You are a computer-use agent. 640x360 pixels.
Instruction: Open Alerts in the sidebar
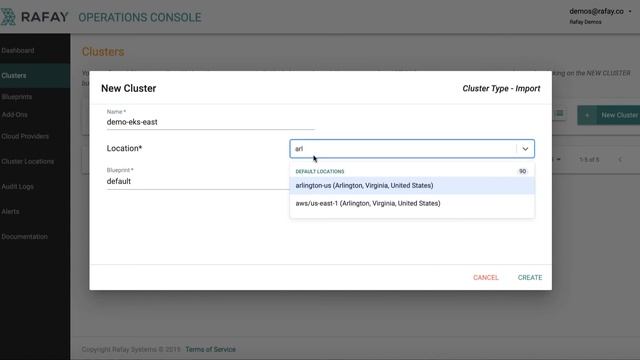[x=10, y=211]
